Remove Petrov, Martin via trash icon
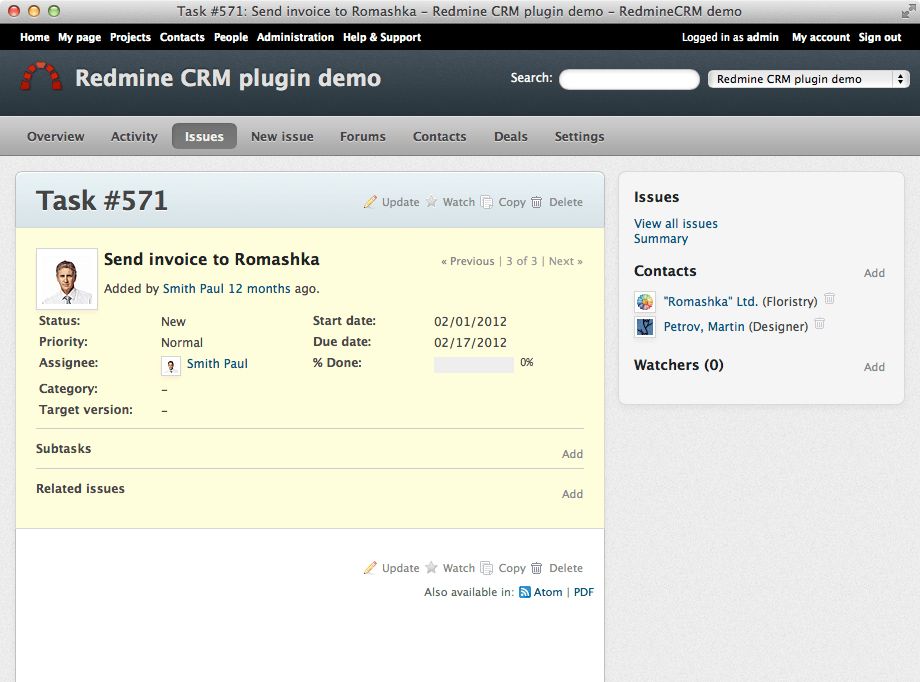 click(x=818, y=326)
